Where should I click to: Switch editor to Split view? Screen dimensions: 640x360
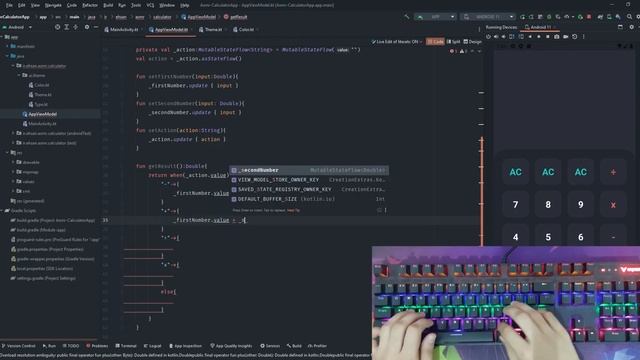point(453,42)
